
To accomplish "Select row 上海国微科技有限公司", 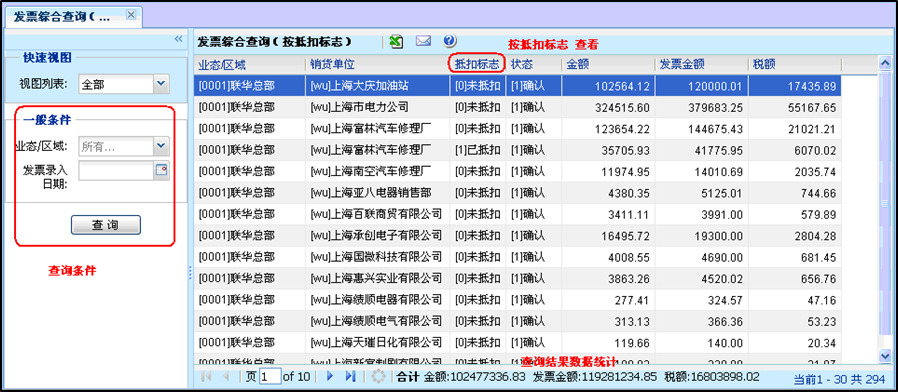I will [x=517, y=257].
